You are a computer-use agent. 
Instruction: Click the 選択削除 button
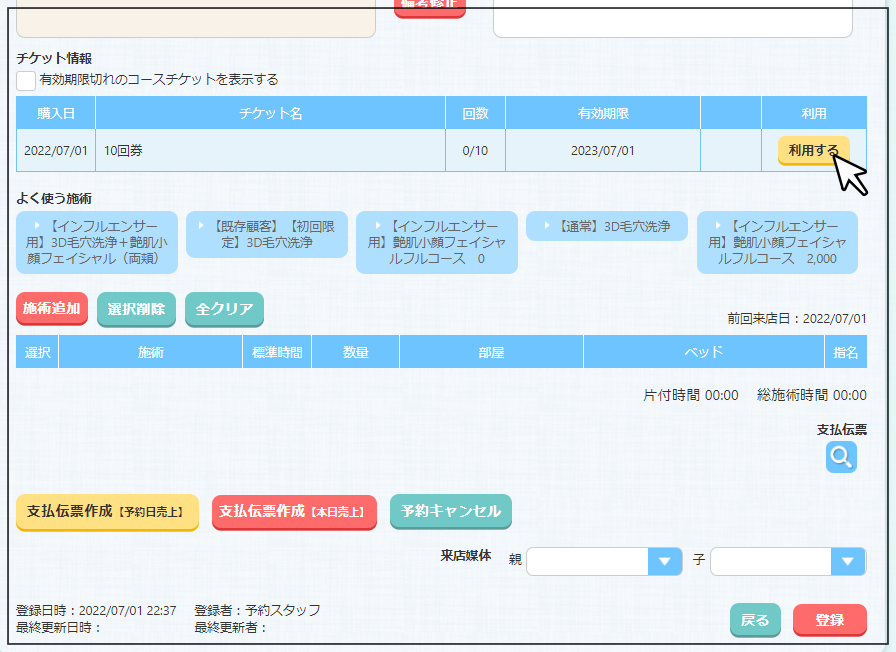coord(137,309)
